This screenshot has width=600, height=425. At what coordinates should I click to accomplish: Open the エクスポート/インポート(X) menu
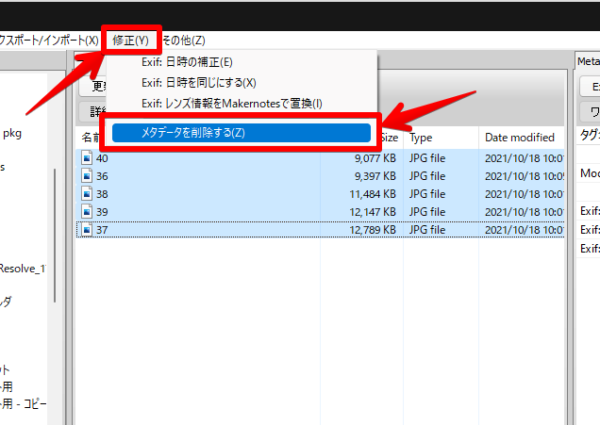click(50, 40)
